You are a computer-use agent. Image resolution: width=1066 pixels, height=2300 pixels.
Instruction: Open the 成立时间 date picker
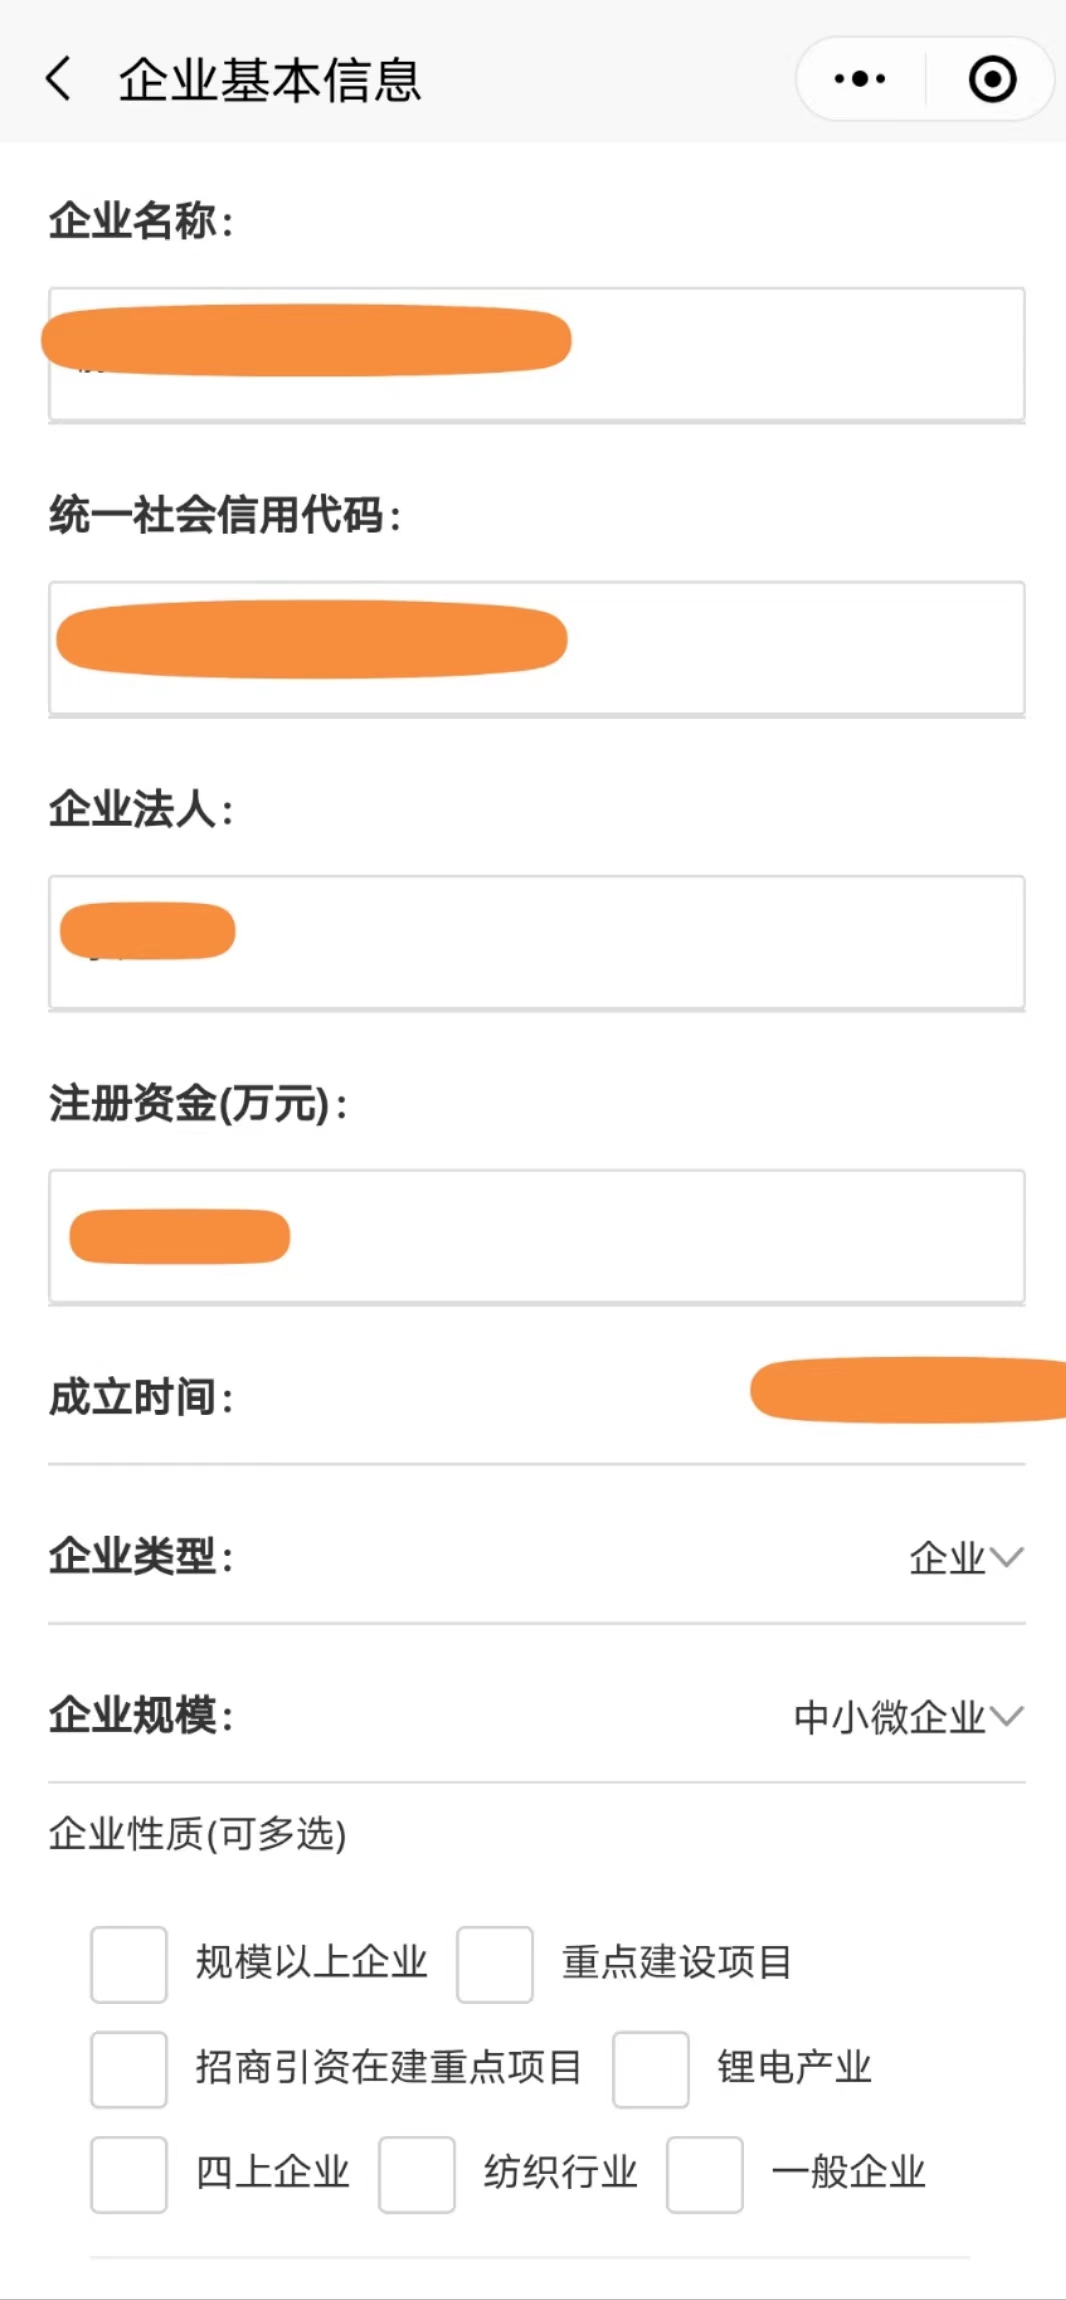point(900,1392)
